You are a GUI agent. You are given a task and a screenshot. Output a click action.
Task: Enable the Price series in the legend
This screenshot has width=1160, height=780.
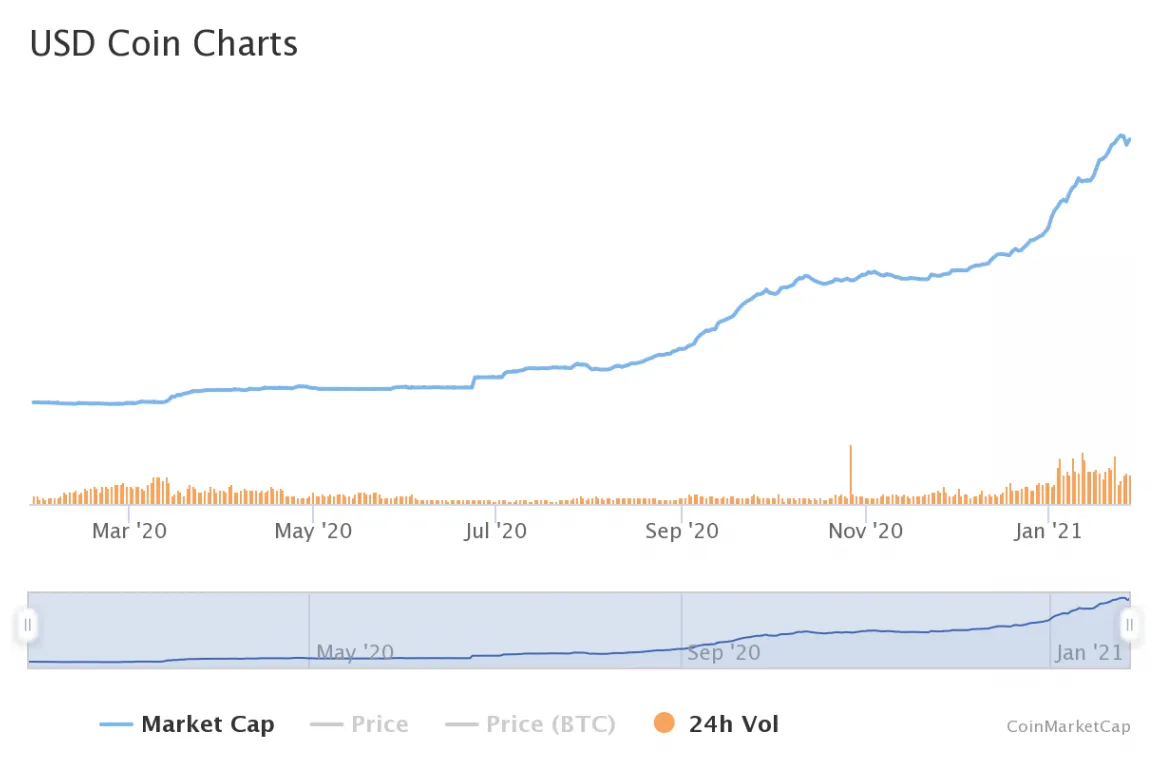pos(380,723)
